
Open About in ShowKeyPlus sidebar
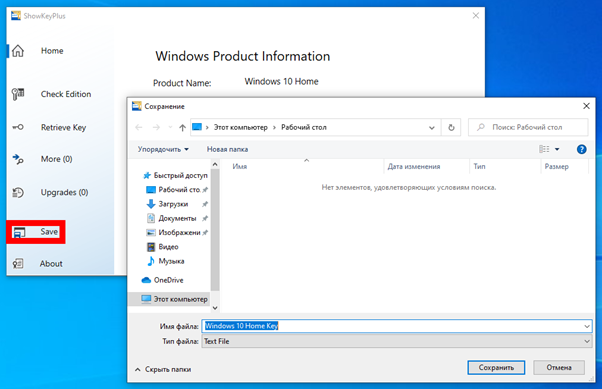pyautogui.click(x=51, y=264)
